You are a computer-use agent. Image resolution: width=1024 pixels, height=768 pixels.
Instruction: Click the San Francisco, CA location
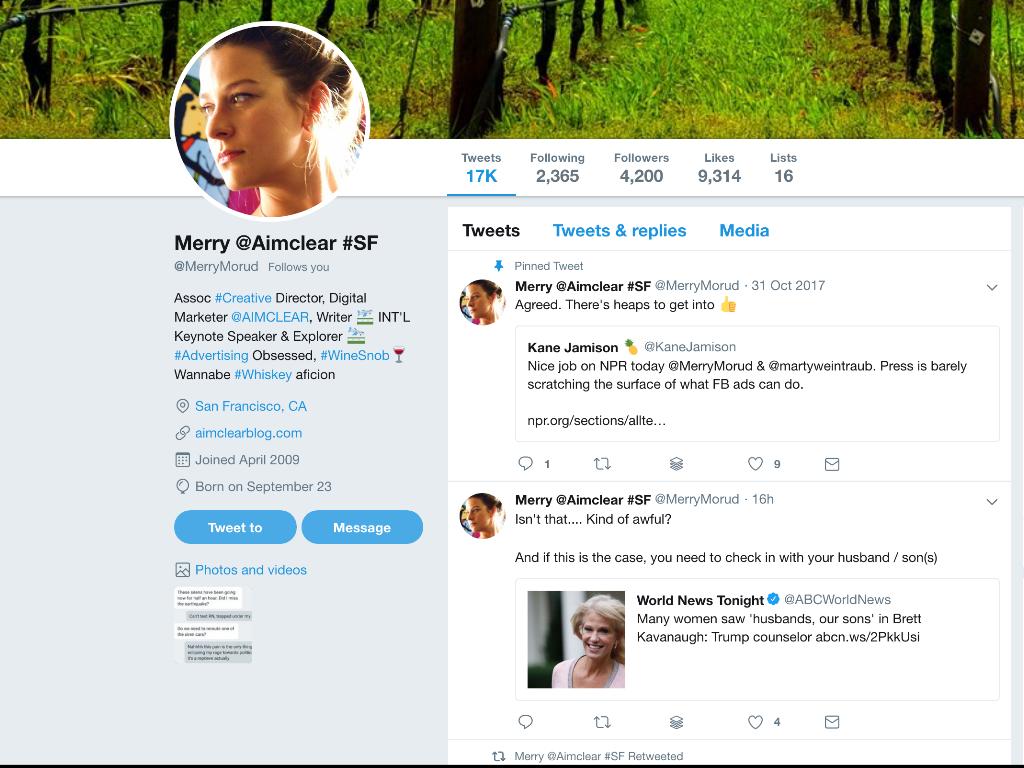coord(250,406)
